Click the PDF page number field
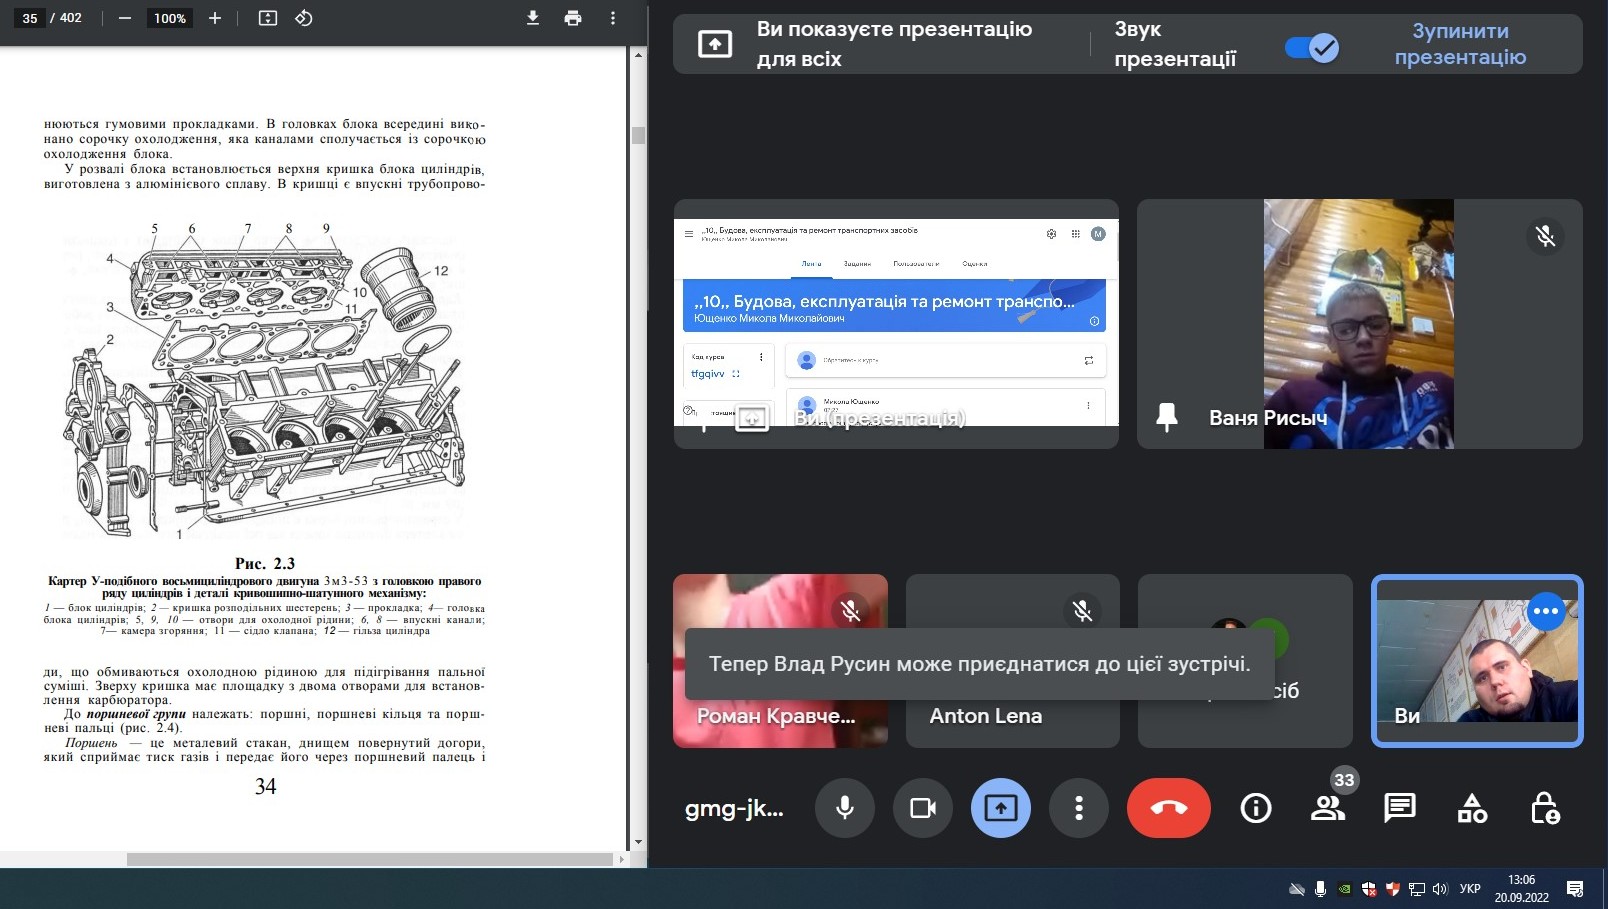This screenshot has width=1608, height=909. tap(30, 18)
